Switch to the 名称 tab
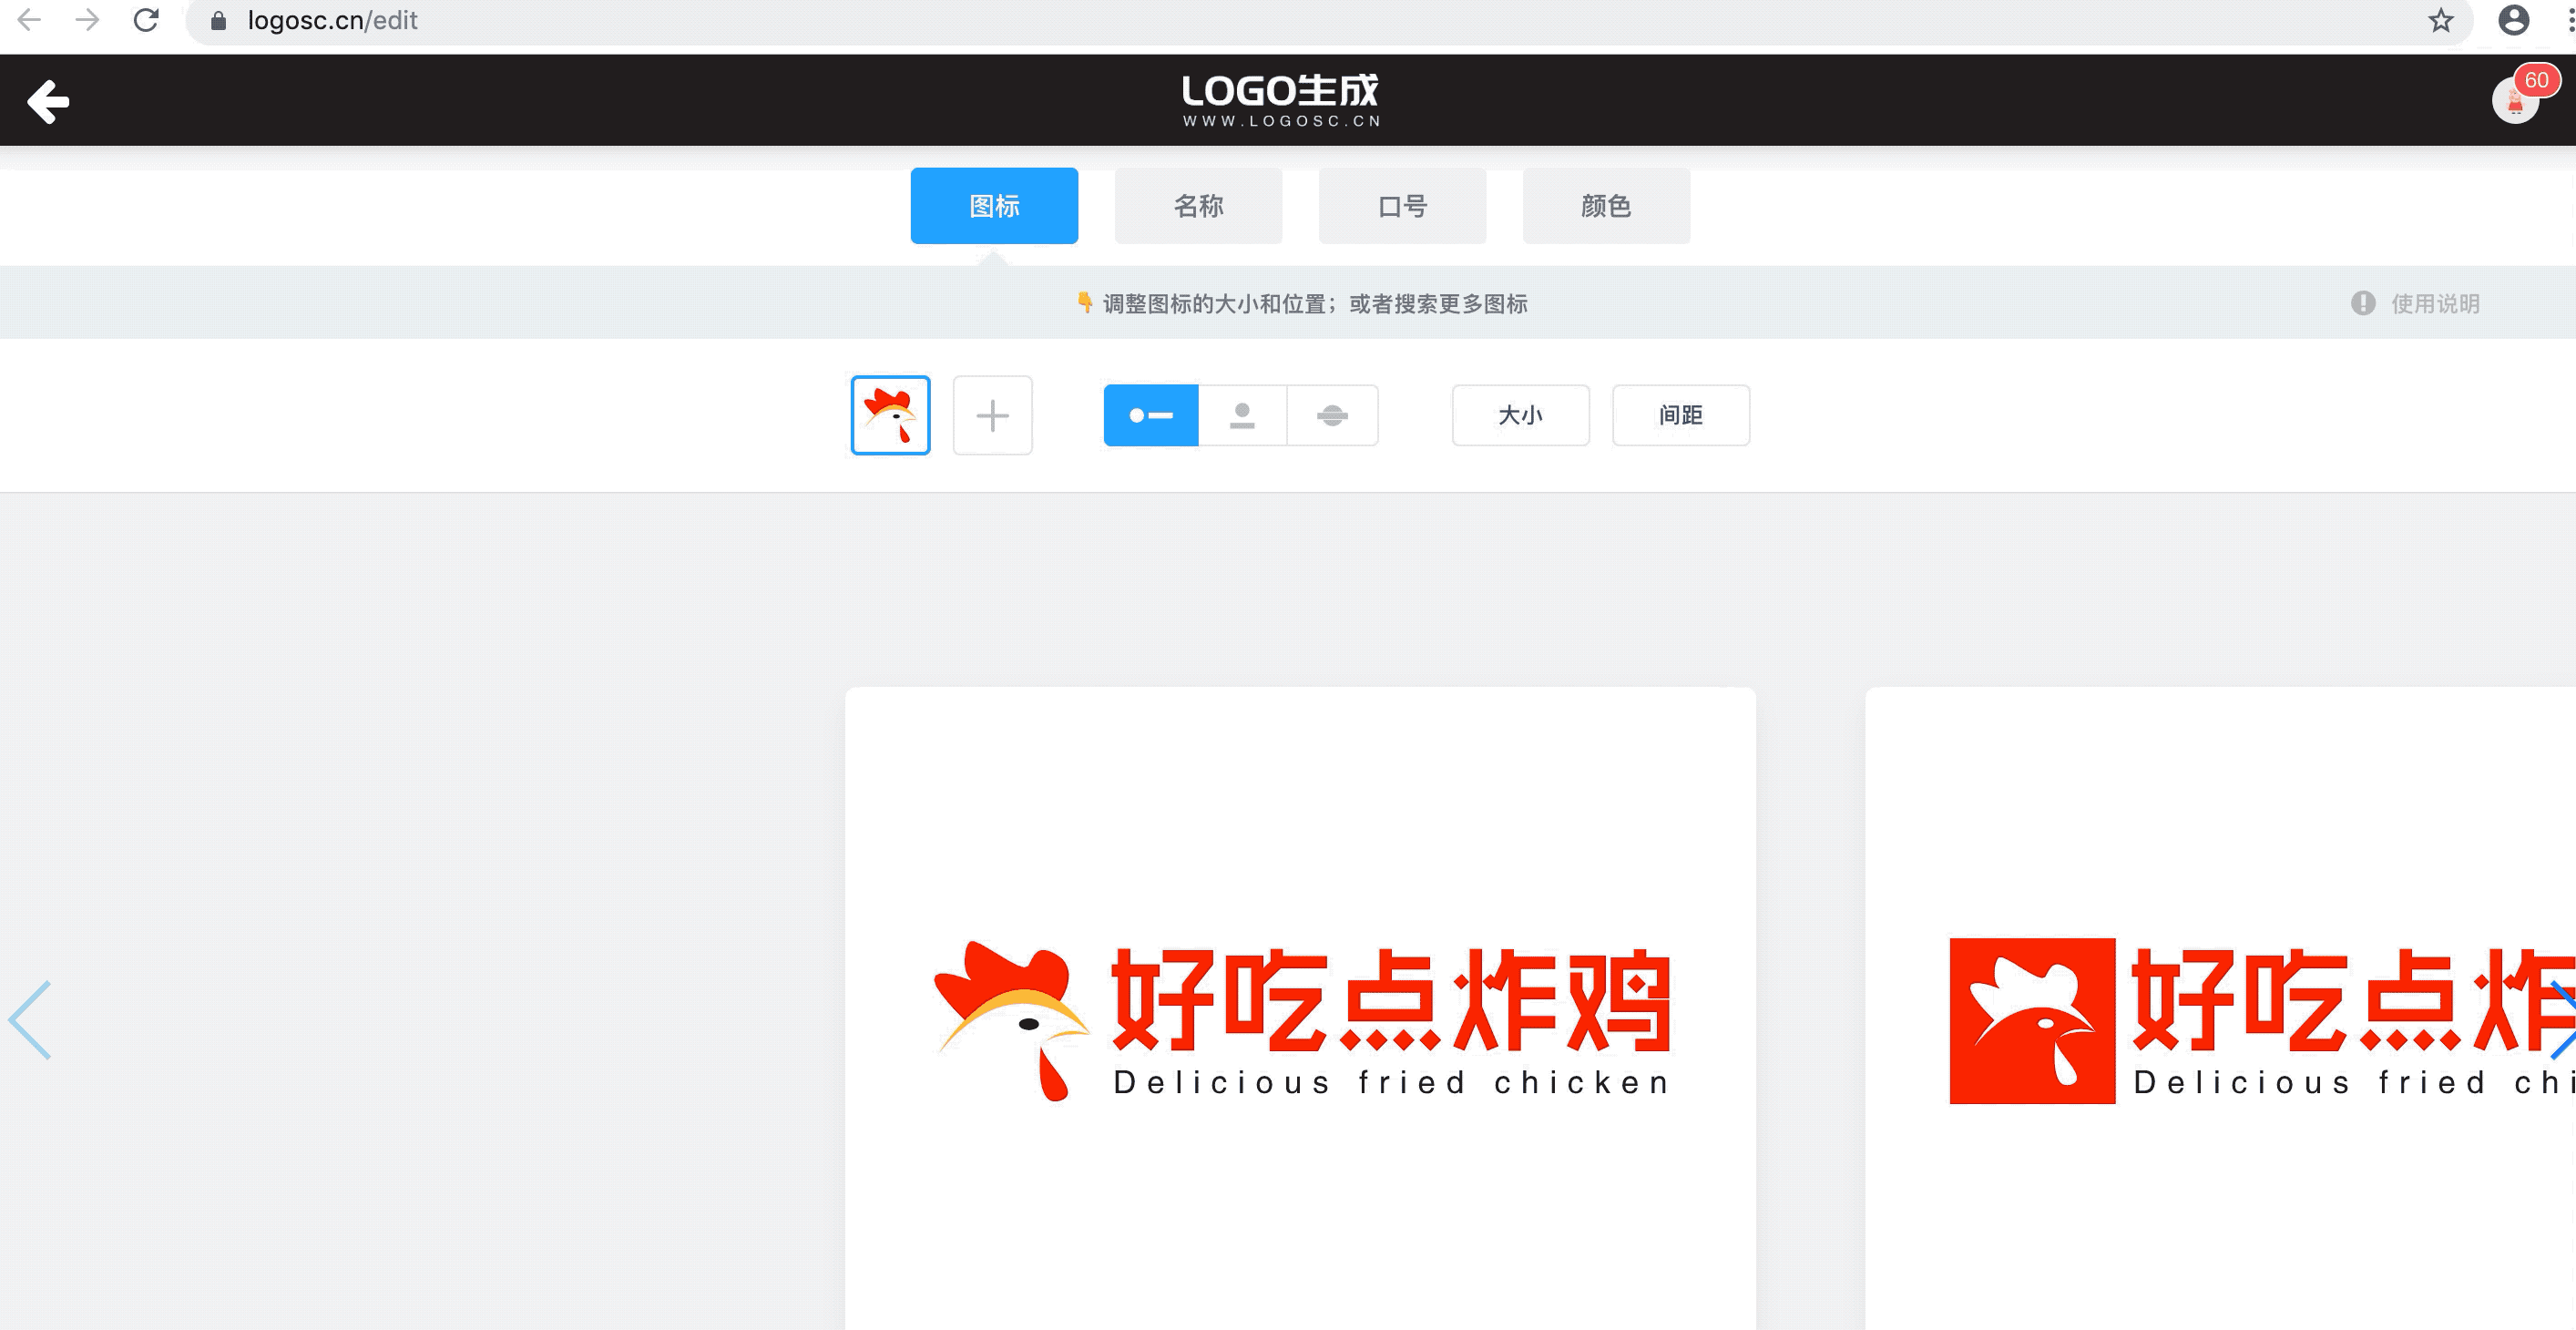Screen dimensions: 2576x1330 click(1198, 206)
